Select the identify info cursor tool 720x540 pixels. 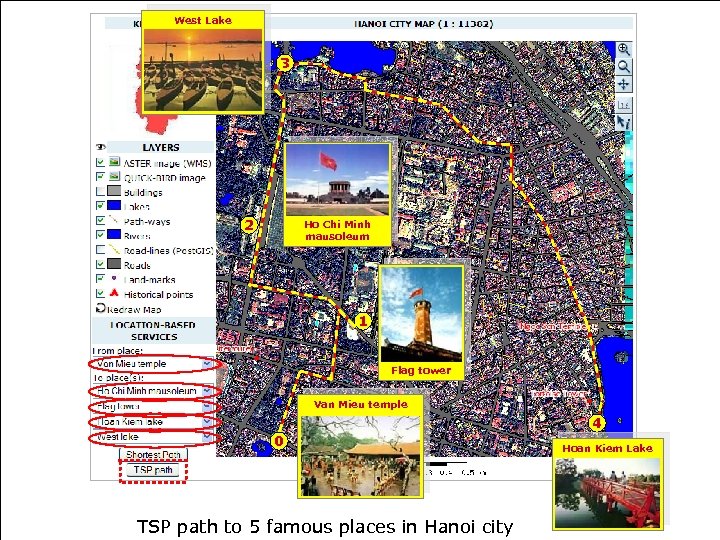point(623,123)
